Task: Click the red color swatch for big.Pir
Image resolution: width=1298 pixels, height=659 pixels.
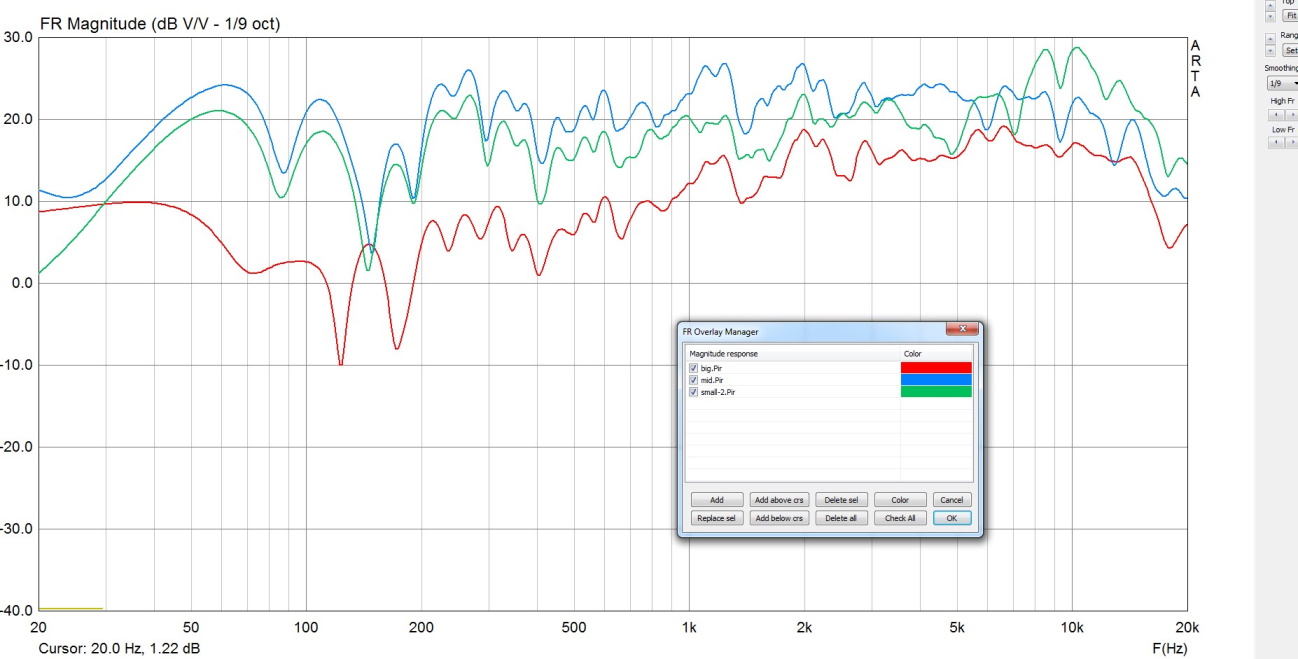Action: click(x=936, y=368)
